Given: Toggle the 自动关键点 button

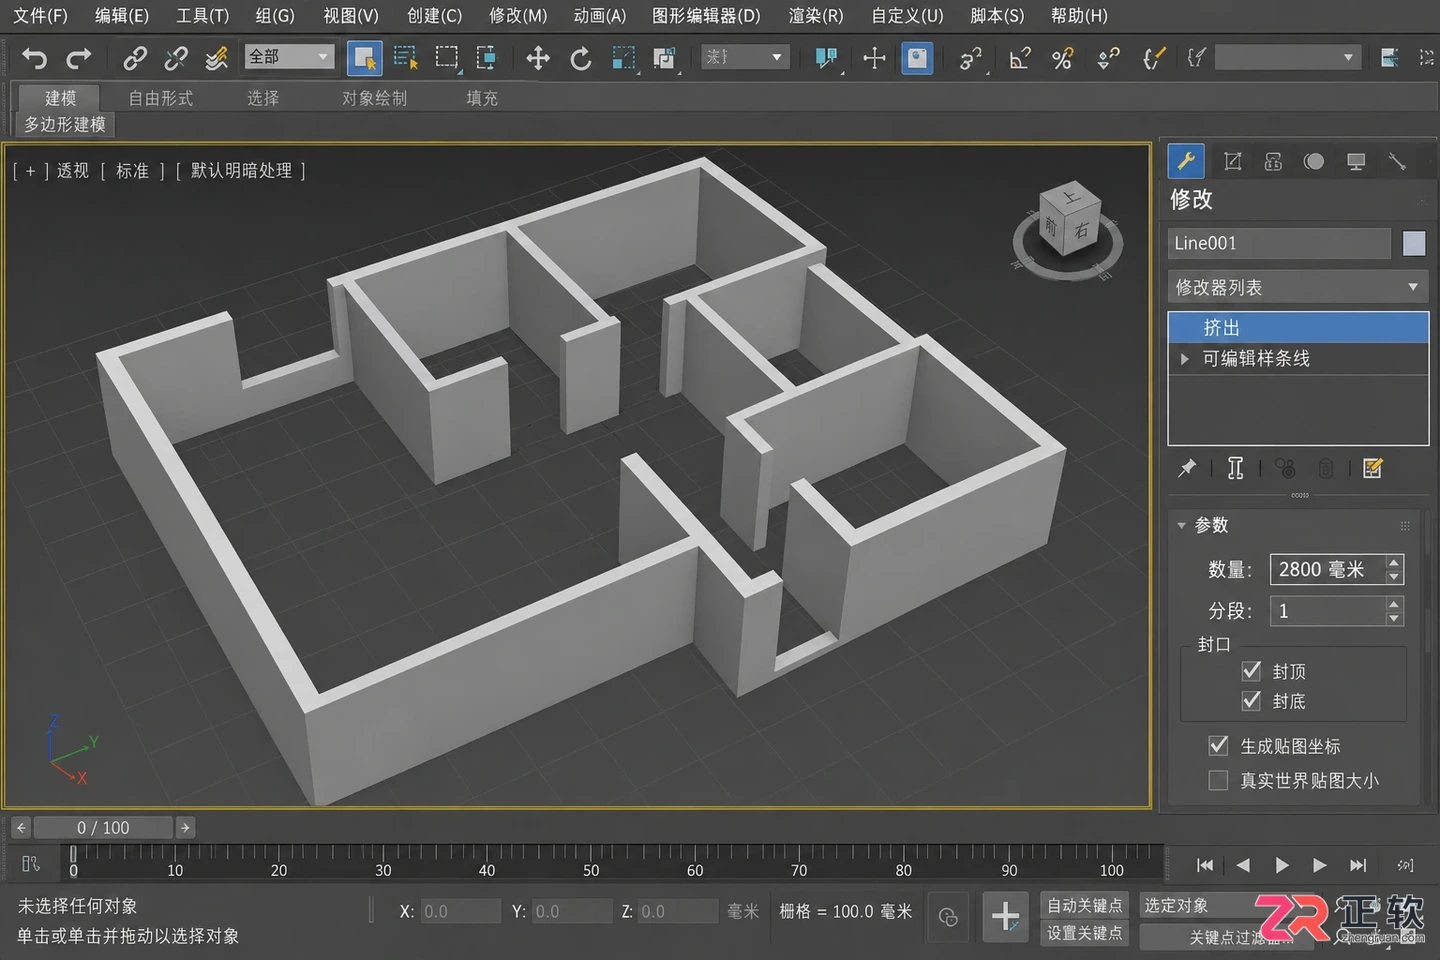Looking at the screenshot, I should pos(1085,905).
